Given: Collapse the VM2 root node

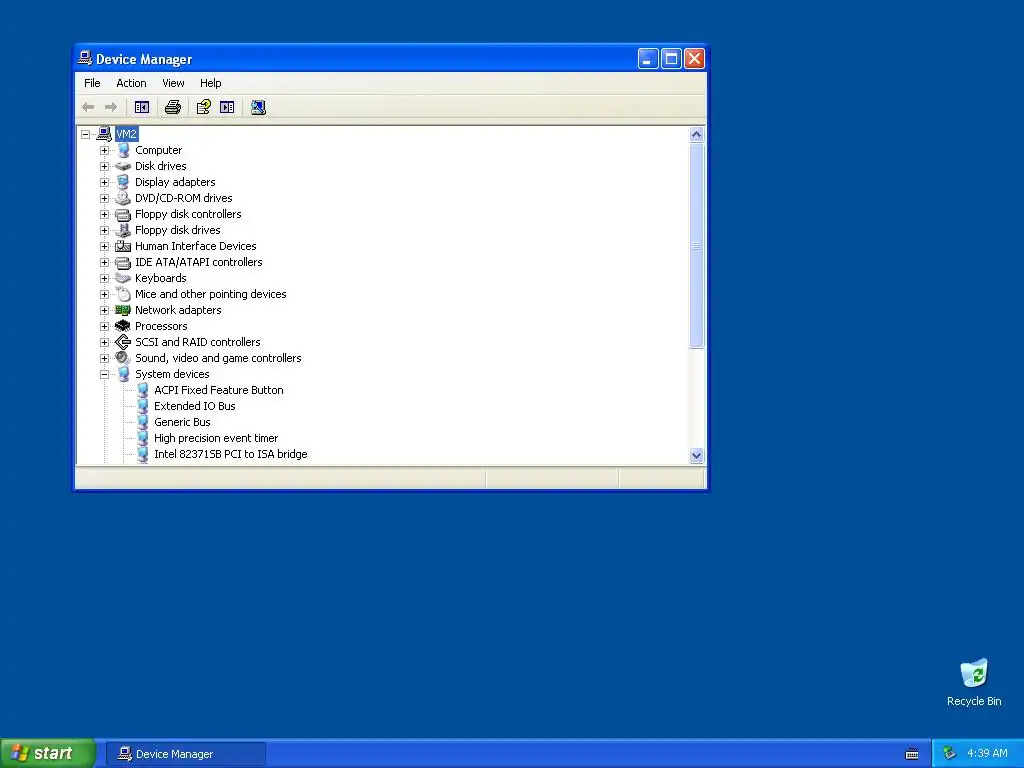Looking at the screenshot, I should [86, 134].
